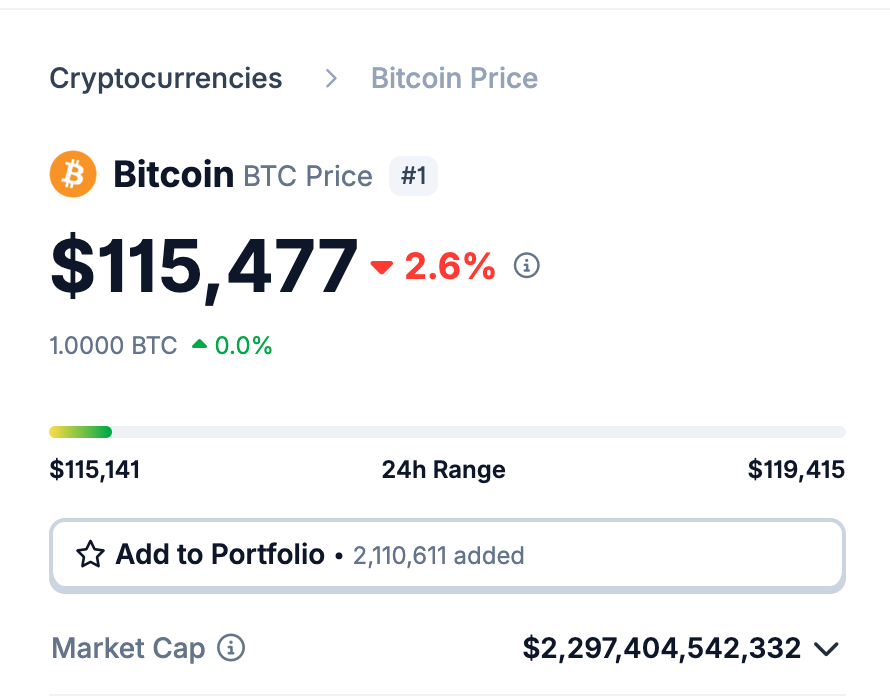Click the 24h high value $119,415
890x700 pixels.
click(796, 470)
